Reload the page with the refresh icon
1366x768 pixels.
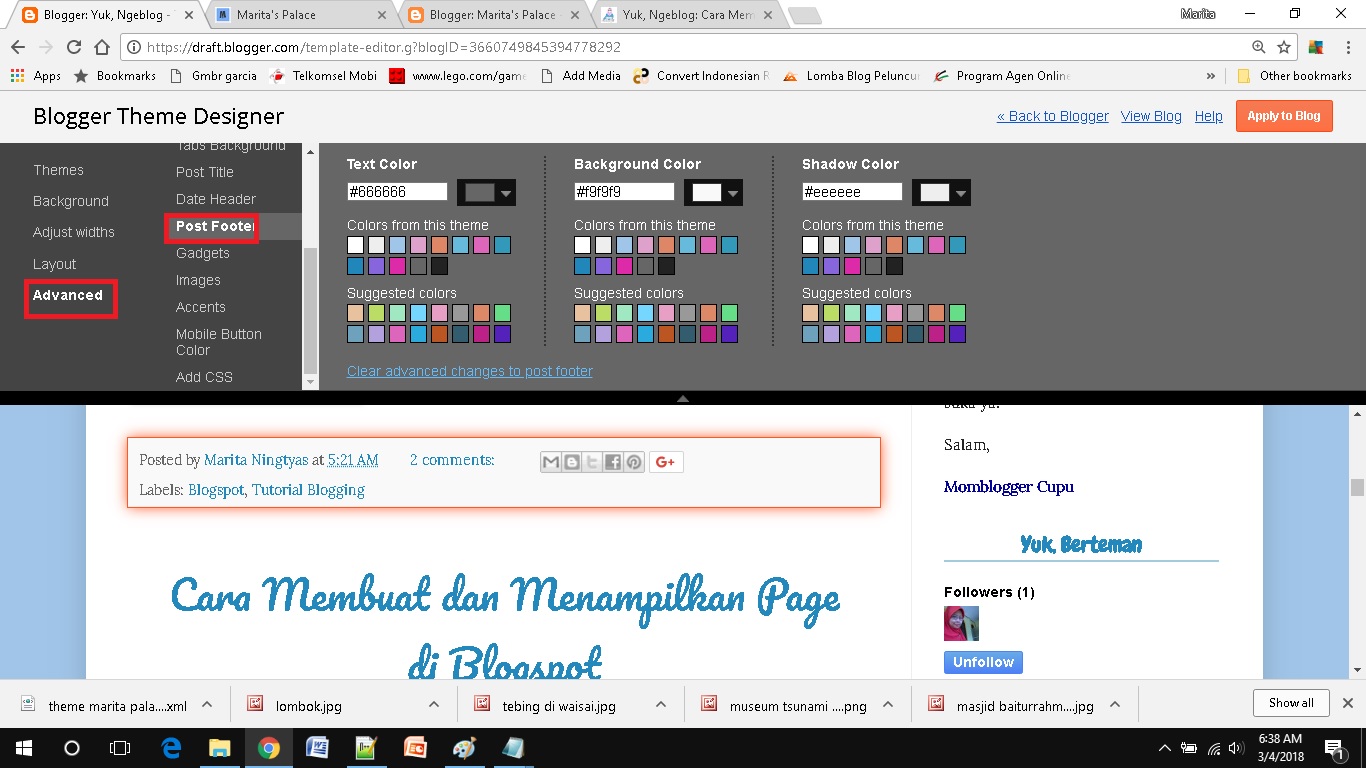[73, 47]
